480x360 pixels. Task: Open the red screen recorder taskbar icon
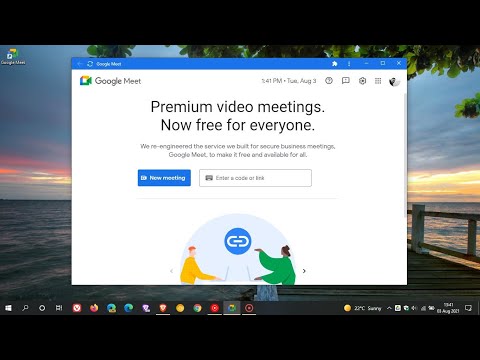tap(249, 308)
